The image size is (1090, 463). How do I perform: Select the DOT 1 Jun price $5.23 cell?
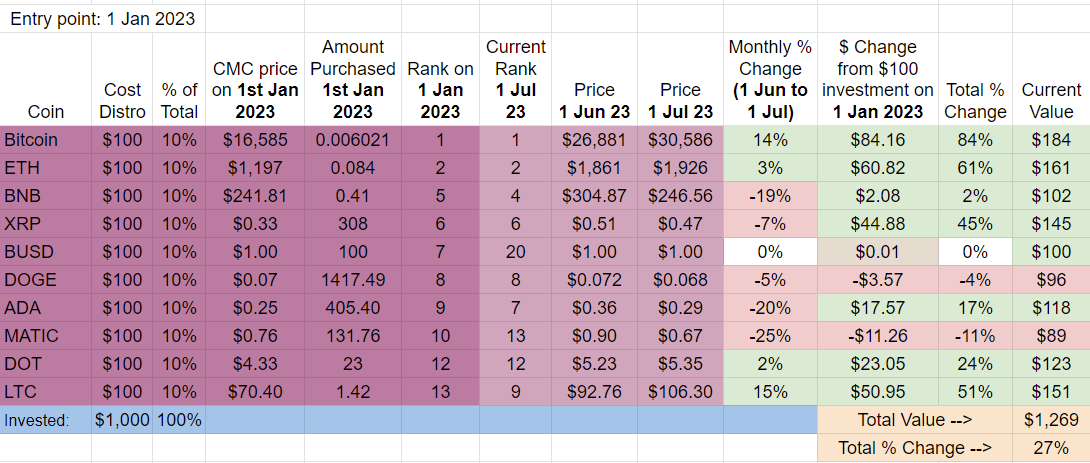tap(594, 364)
